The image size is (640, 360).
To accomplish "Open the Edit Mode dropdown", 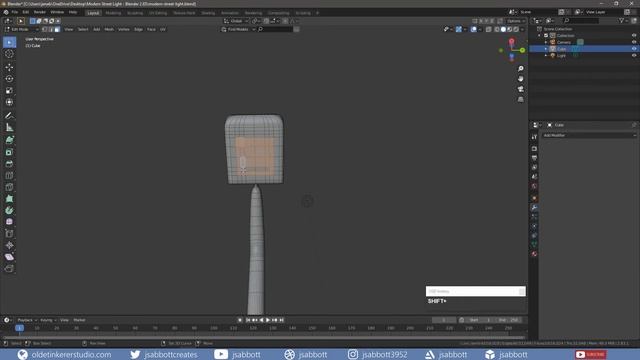I will (x=22, y=29).
